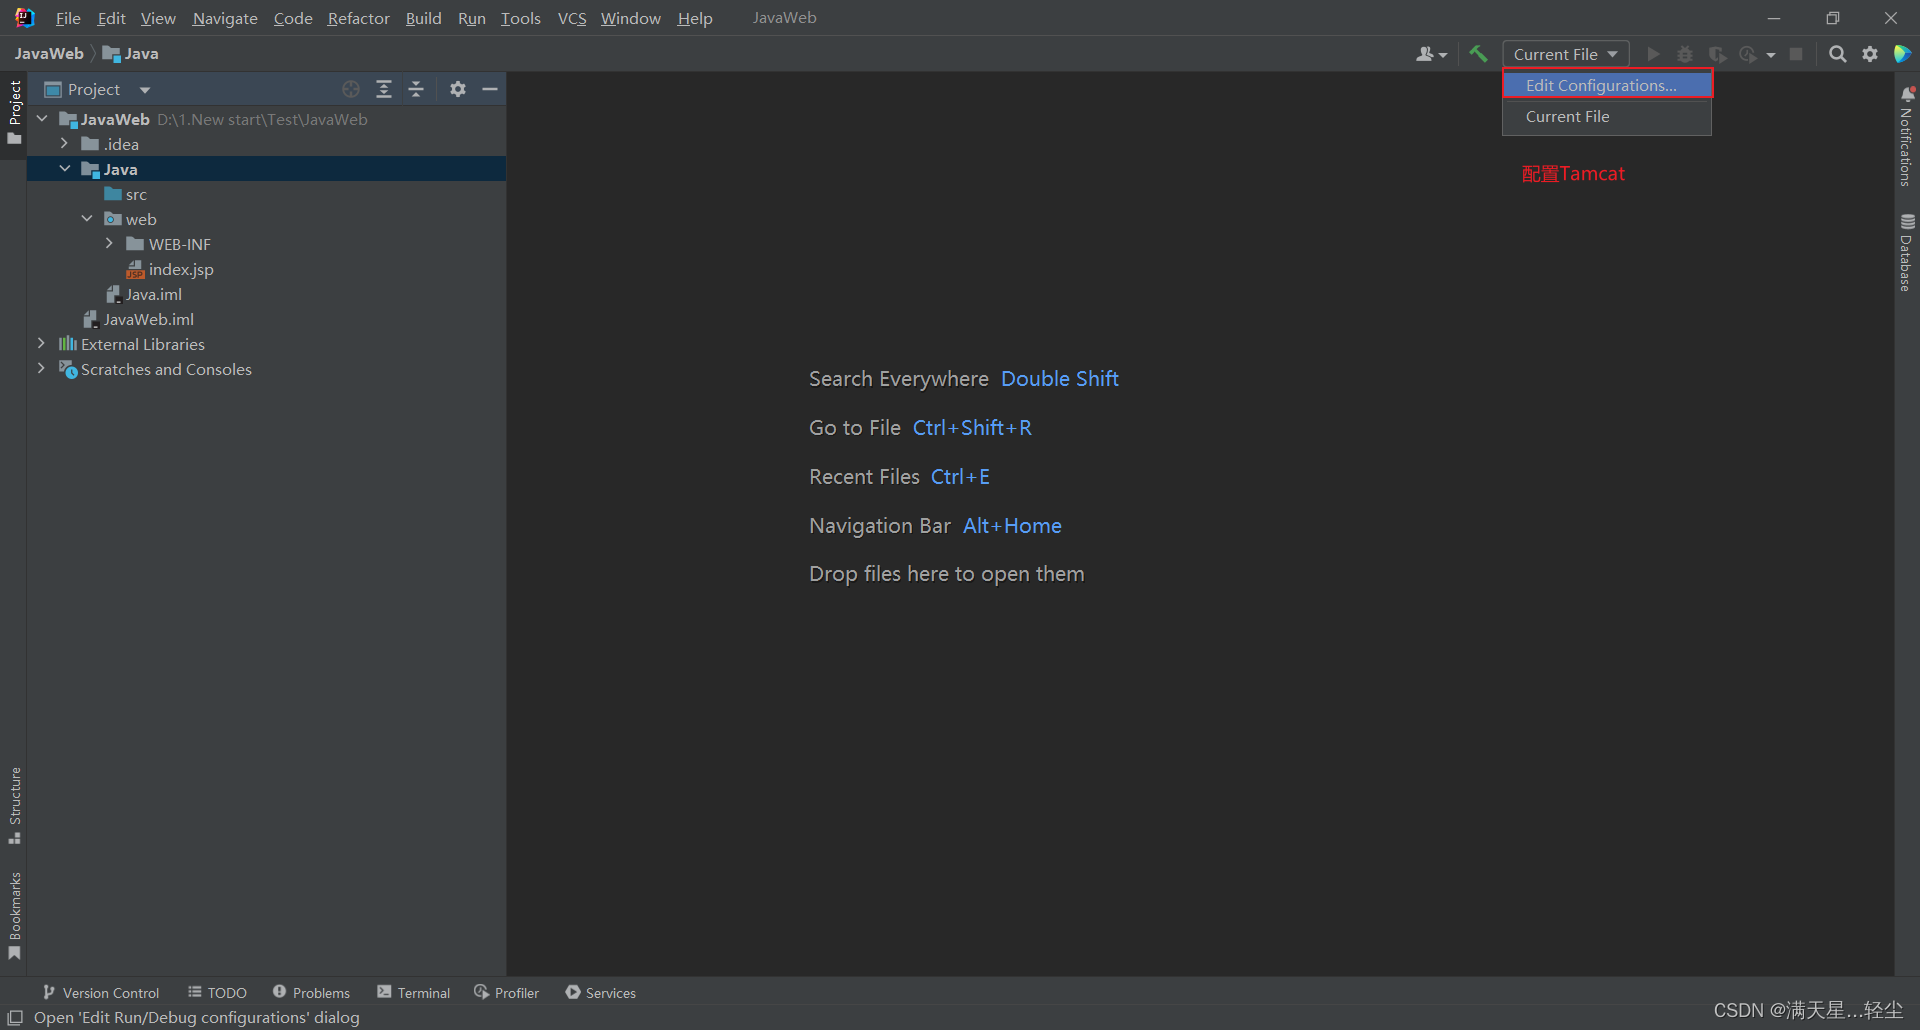Open the Terminal tool window
Image resolution: width=1920 pixels, height=1030 pixels.
click(x=414, y=992)
